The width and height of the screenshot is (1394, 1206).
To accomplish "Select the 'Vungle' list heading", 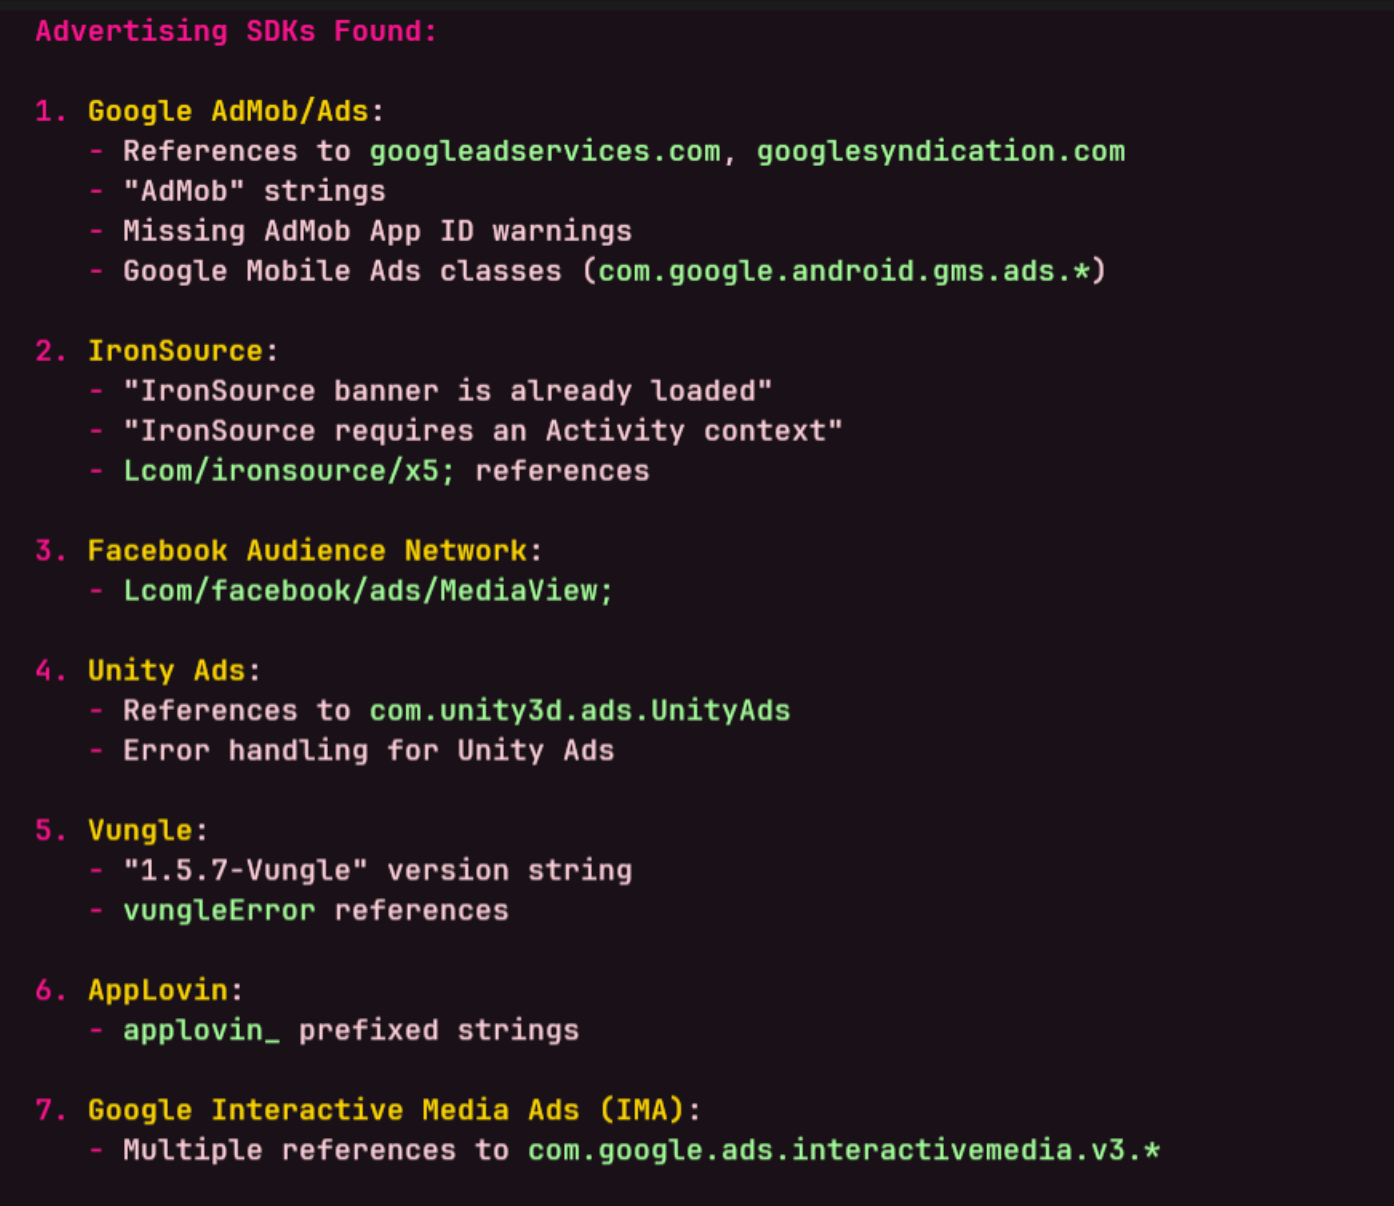I will tap(140, 831).
